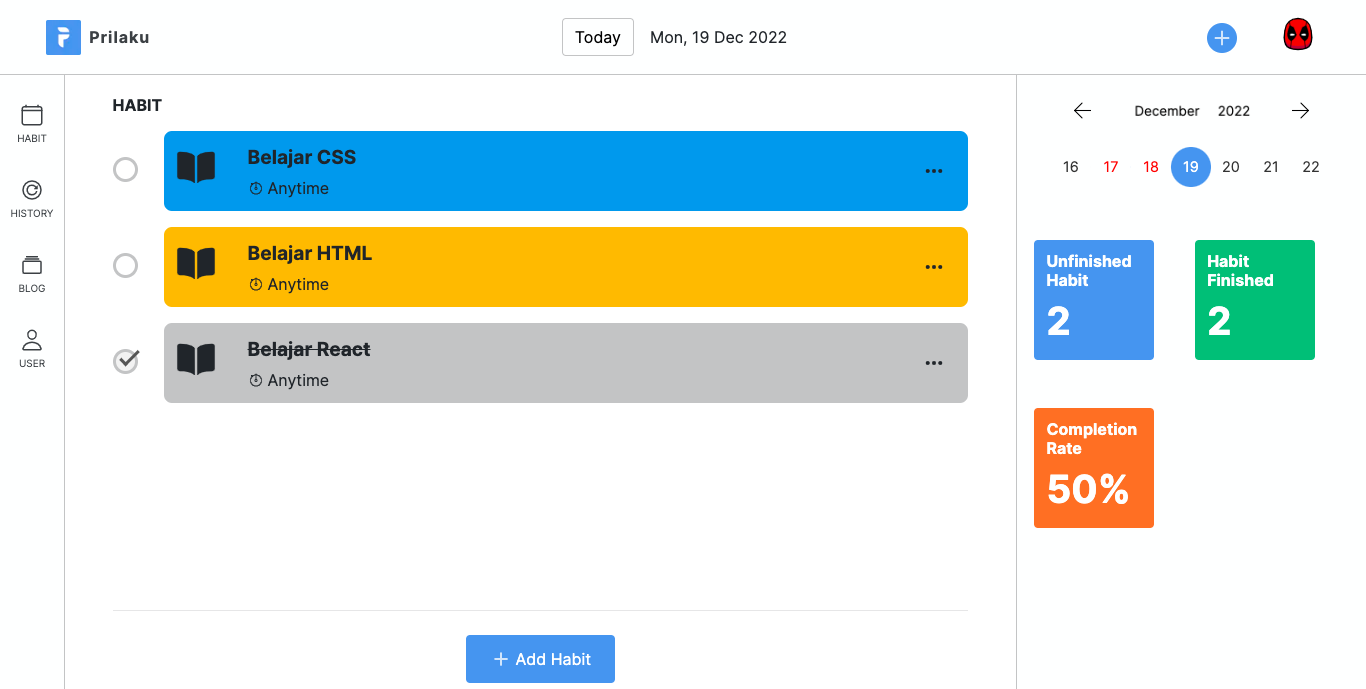
Task: Open the User sidebar section
Action: click(x=32, y=349)
